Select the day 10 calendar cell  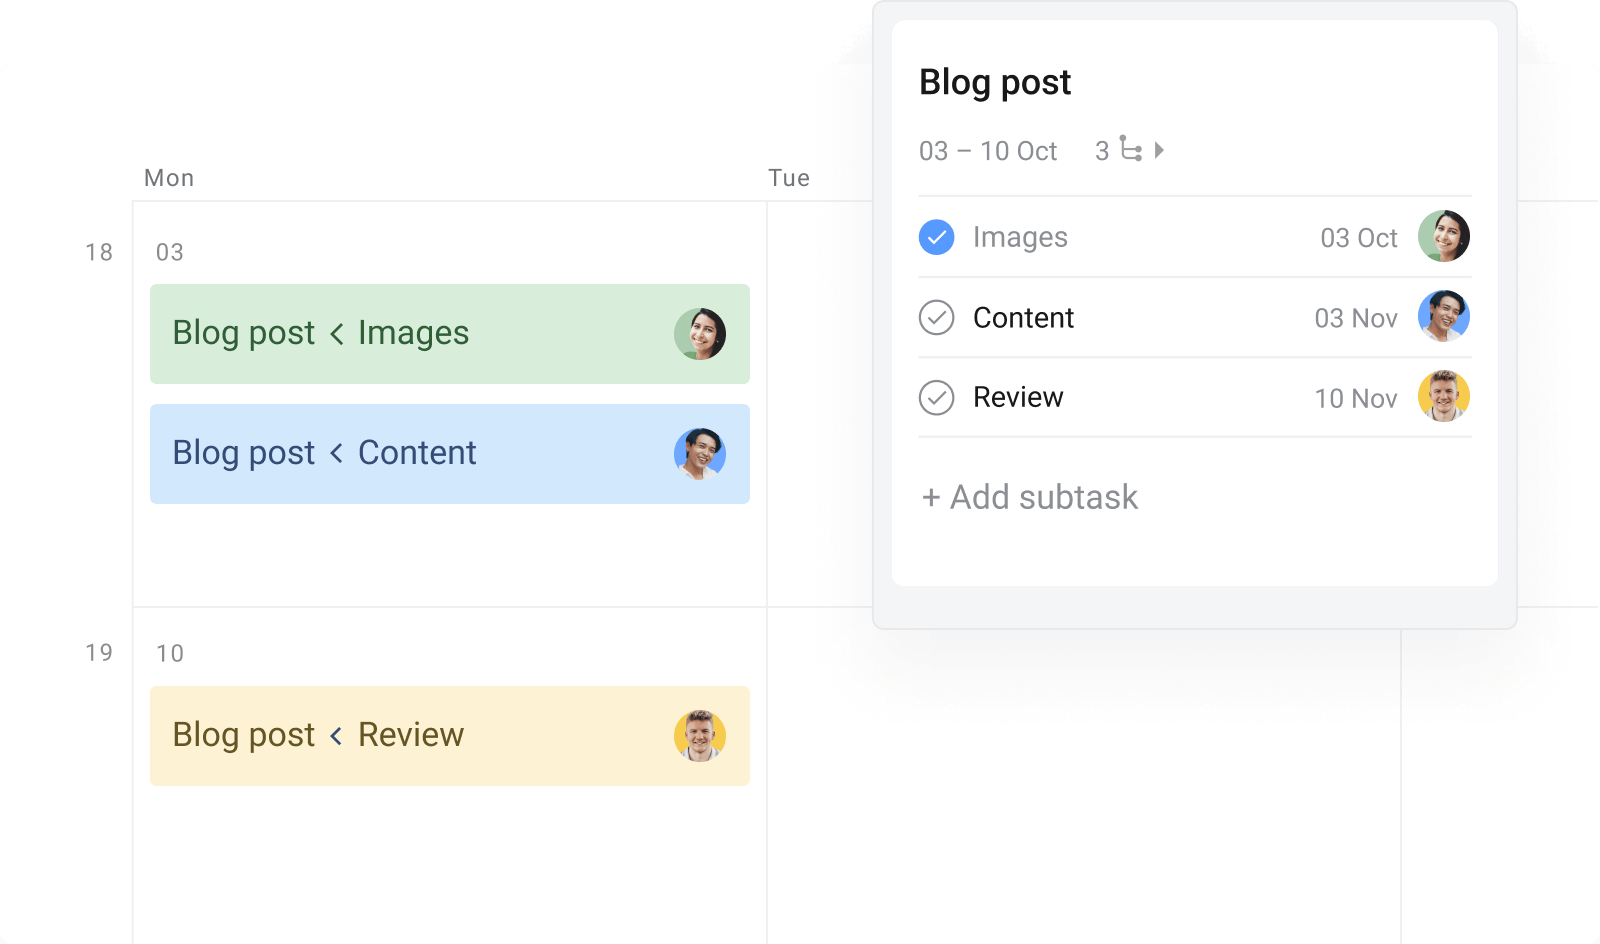[171, 652]
